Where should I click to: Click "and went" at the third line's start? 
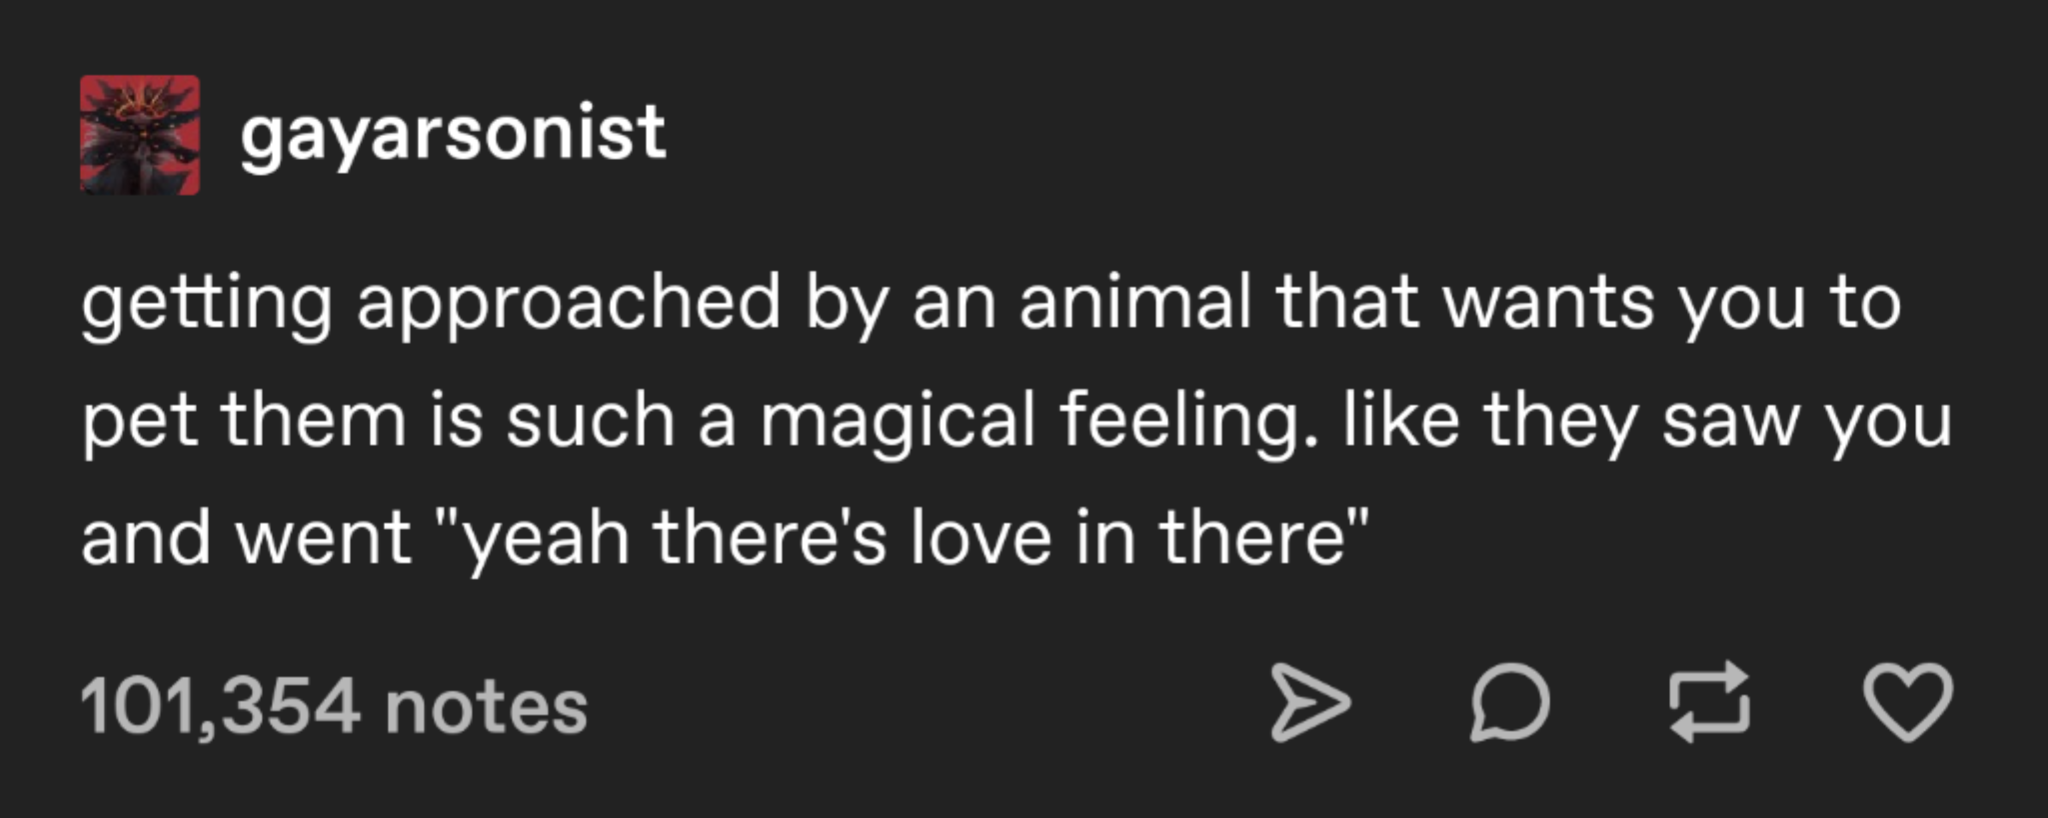[245, 538]
